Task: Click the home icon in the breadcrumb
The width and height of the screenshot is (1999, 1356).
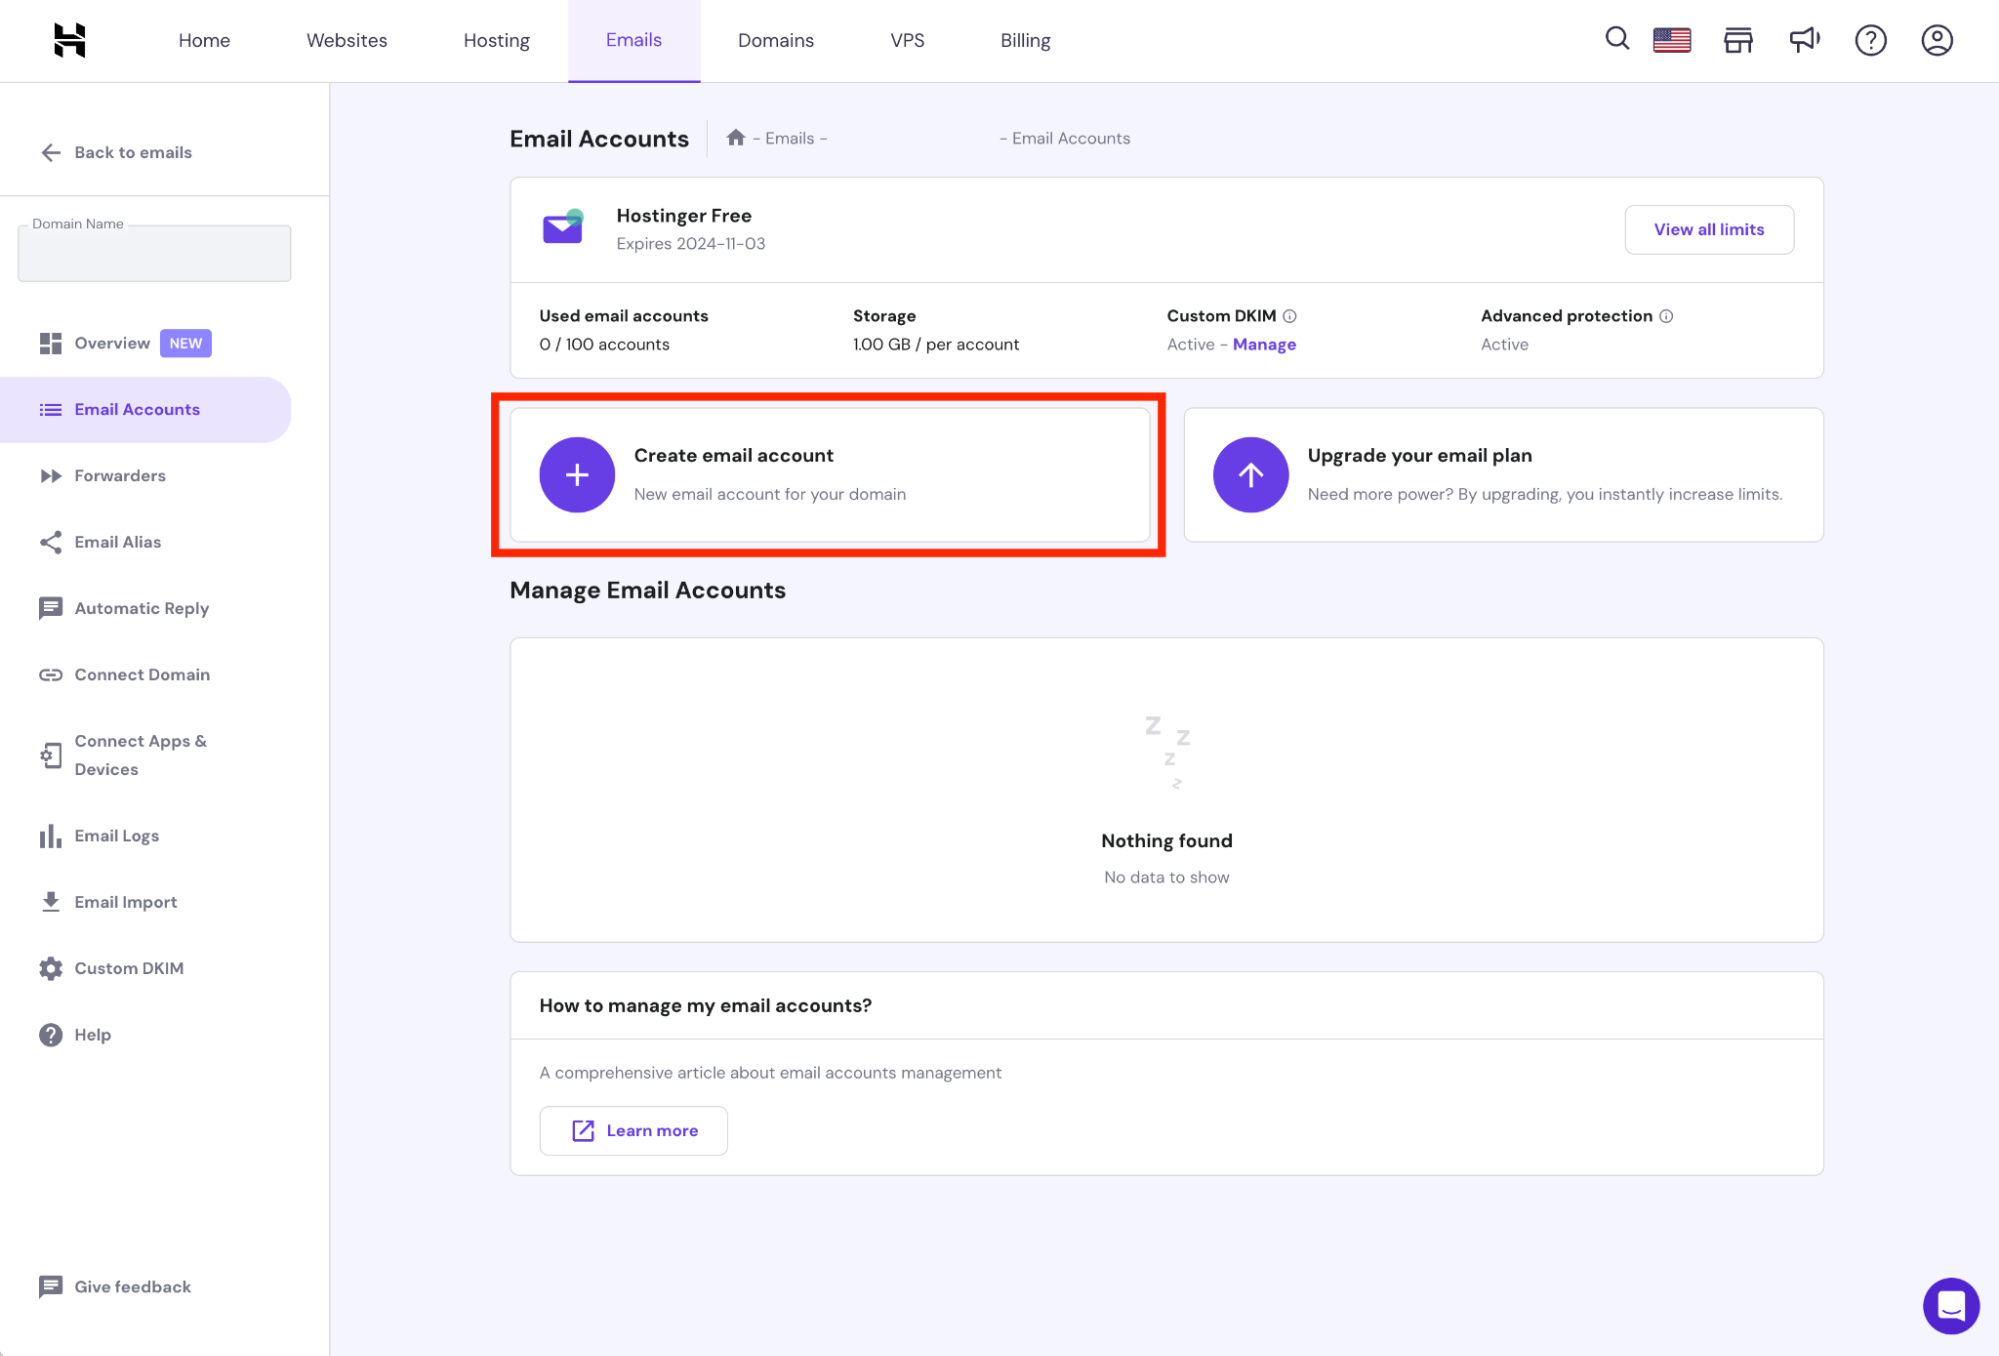Action: (x=736, y=137)
